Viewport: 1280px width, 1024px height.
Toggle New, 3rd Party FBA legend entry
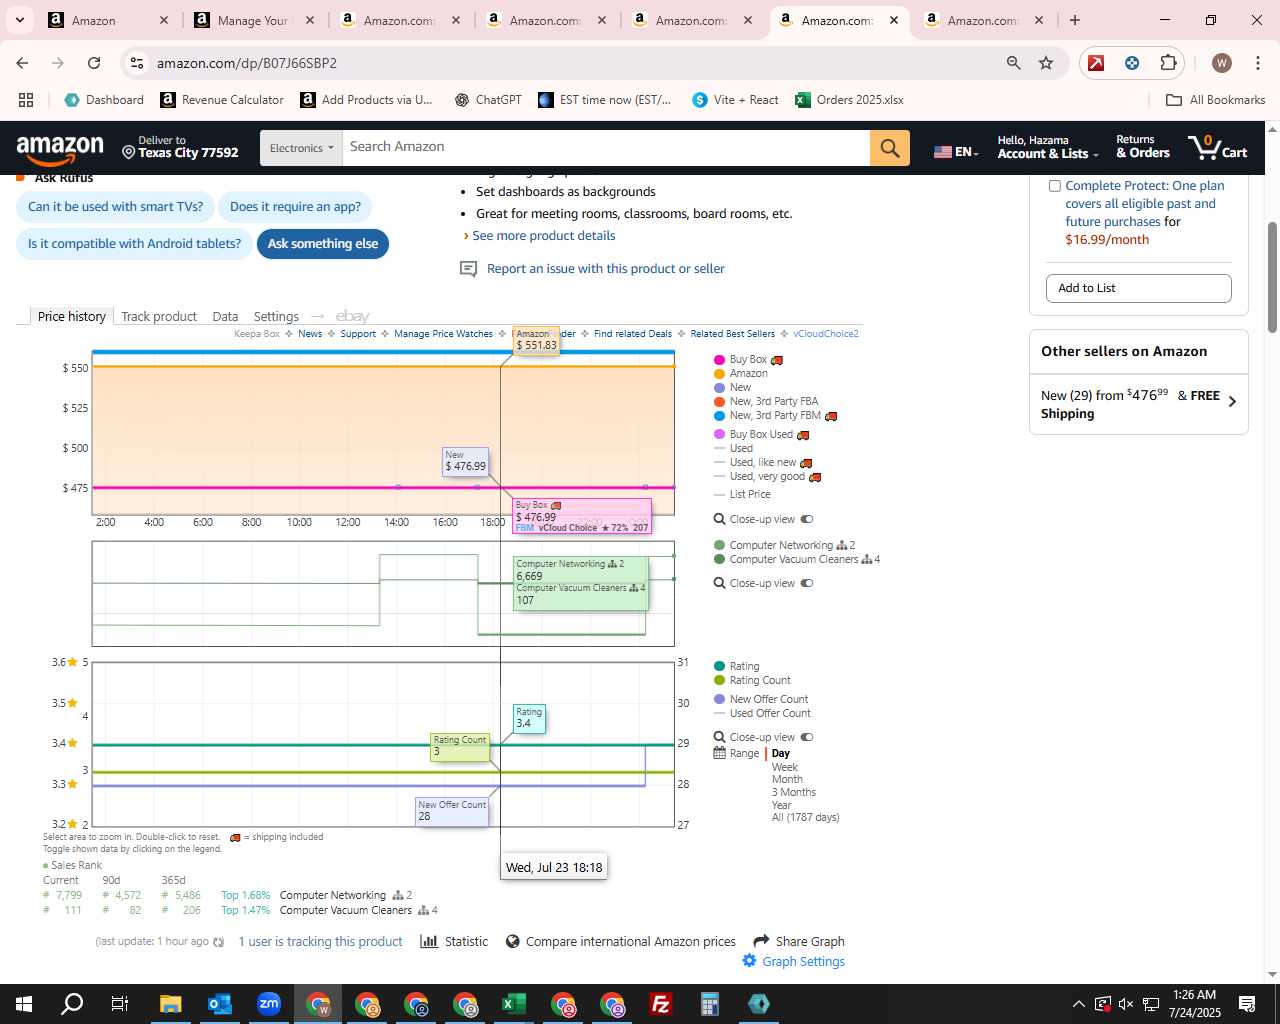(x=766, y=402)
